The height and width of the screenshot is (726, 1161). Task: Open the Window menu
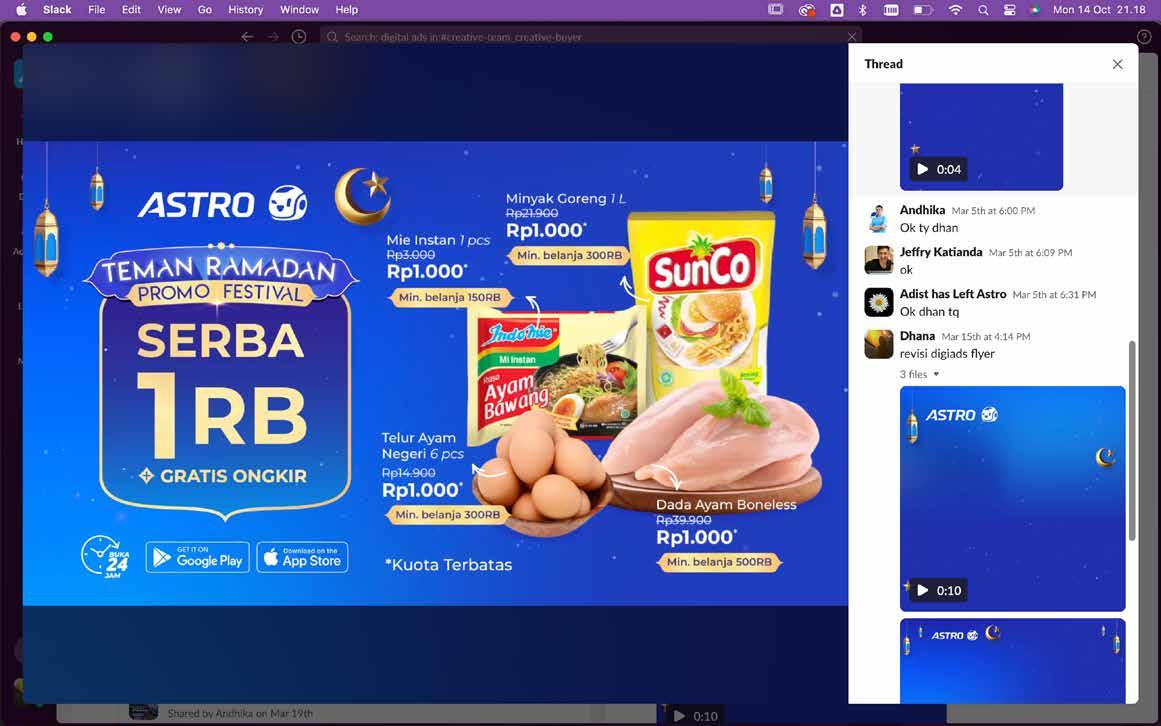299,10
